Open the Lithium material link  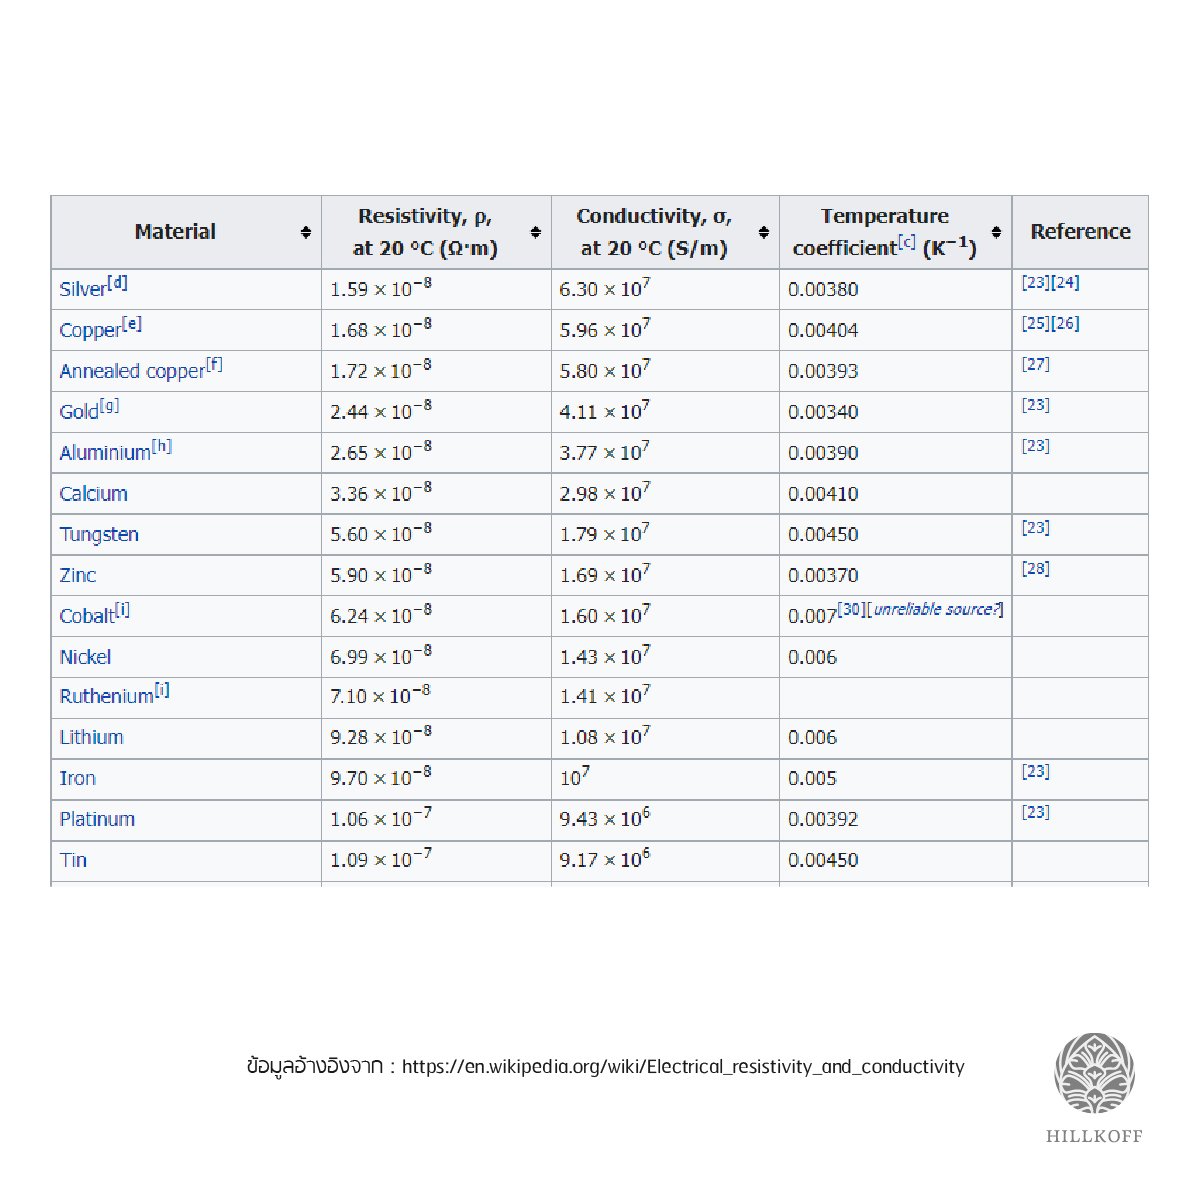(91, 737)
